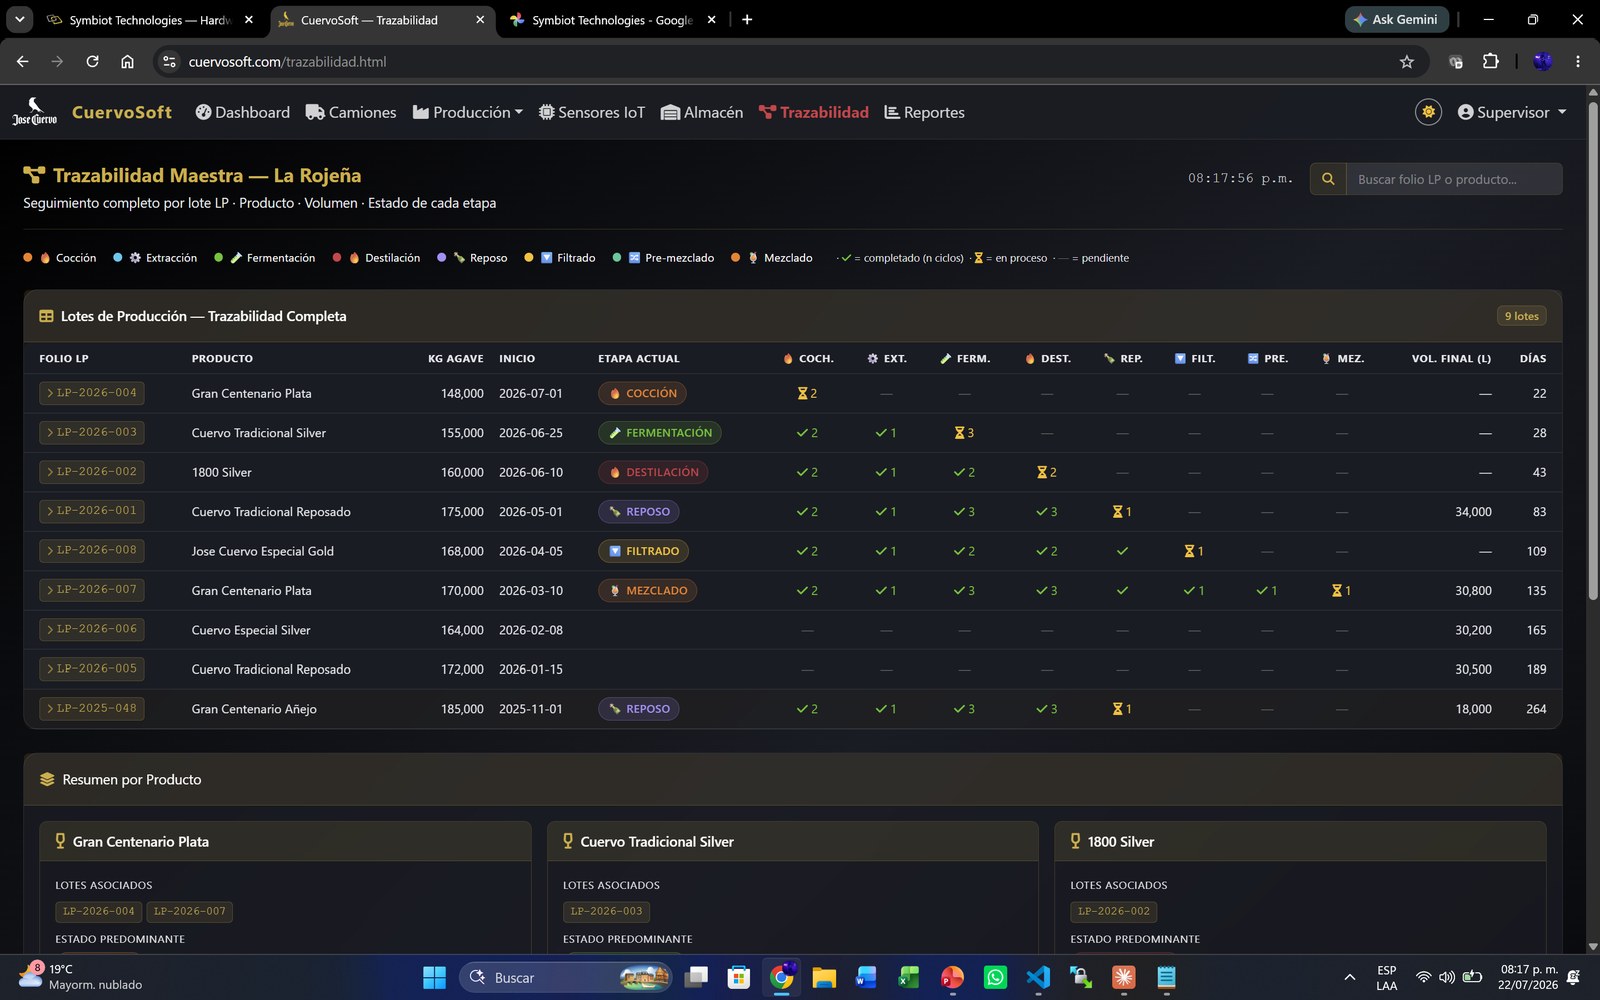The height and width of the screenshot is (1000, 1600).
Task: Open Wi-Fi settings in the system tray
Action: pyautogui.click(x=1423, y=977)
